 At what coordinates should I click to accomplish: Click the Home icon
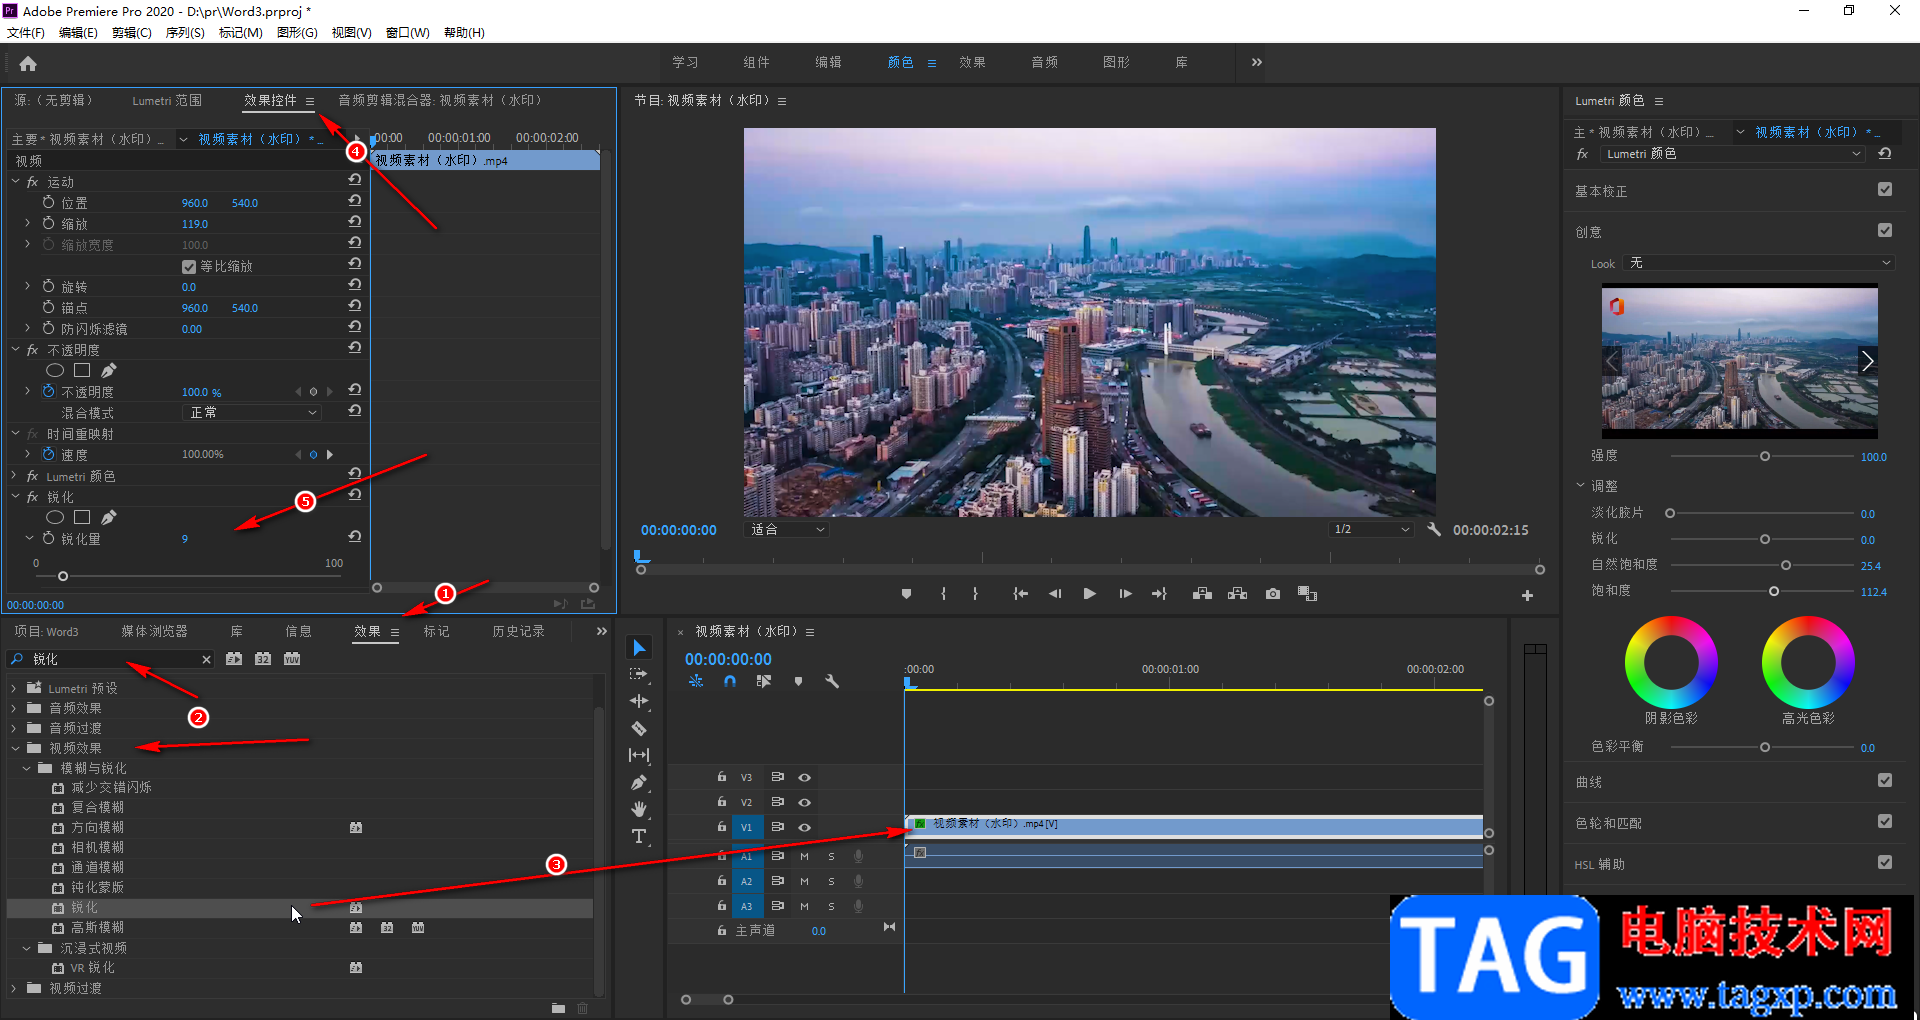[x=28, y=64]
